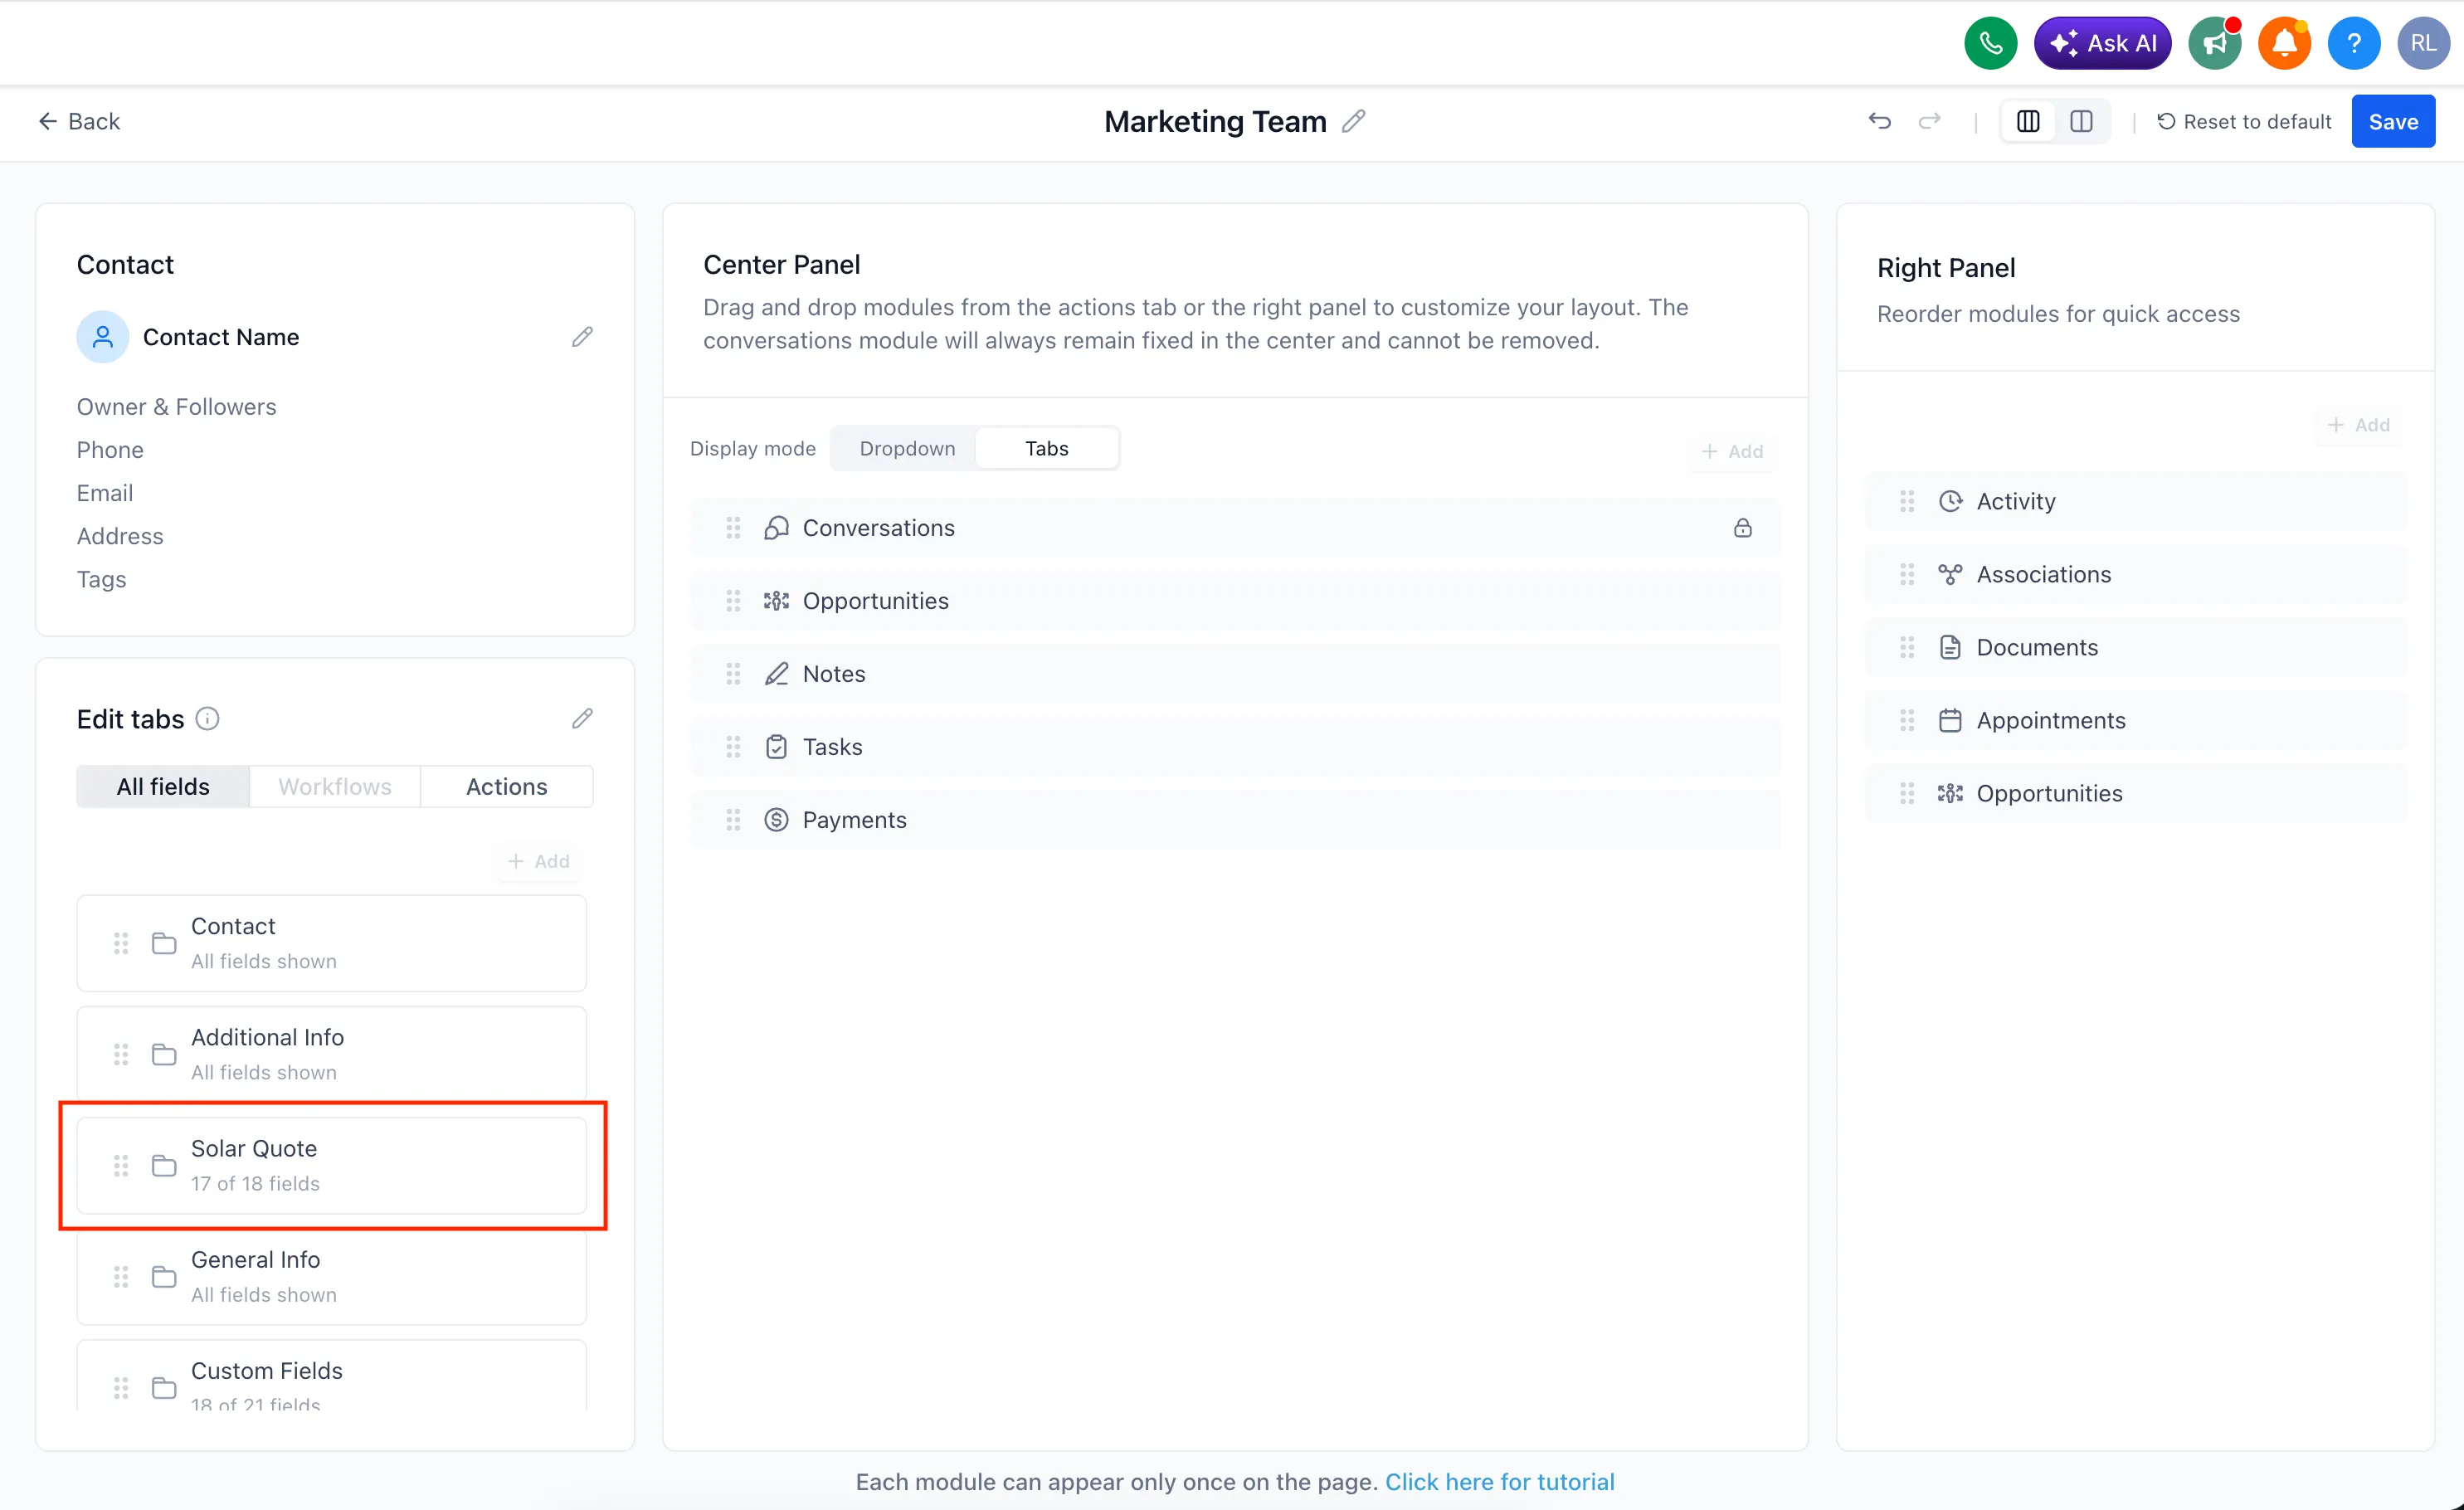Keep Tabs selected in Display mode
The height and width of the screenshot is (1510, 2464).
pyautogui.click(x=1047, y=448)
